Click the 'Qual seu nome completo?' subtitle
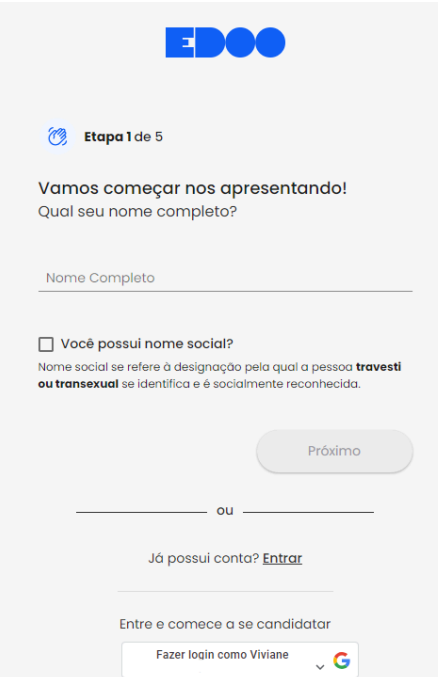 (x=137, y=212)
